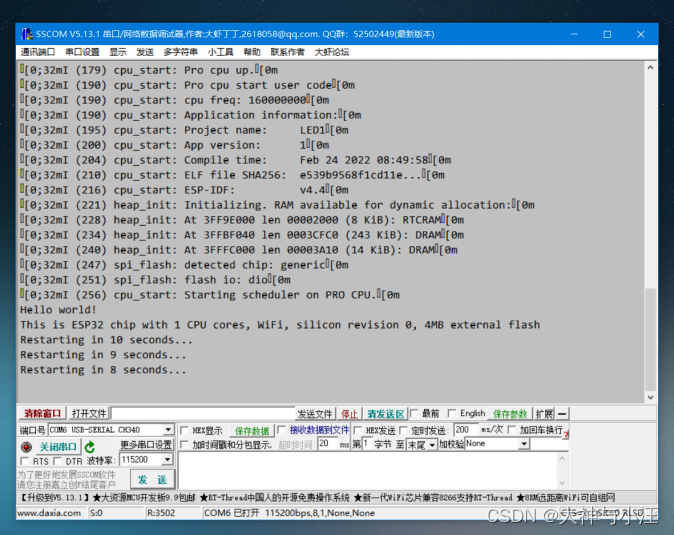Screen dimensions: 674x535
Task: Click the 'Restarting in 8 seconds...' line
Action: pos(103,370)
